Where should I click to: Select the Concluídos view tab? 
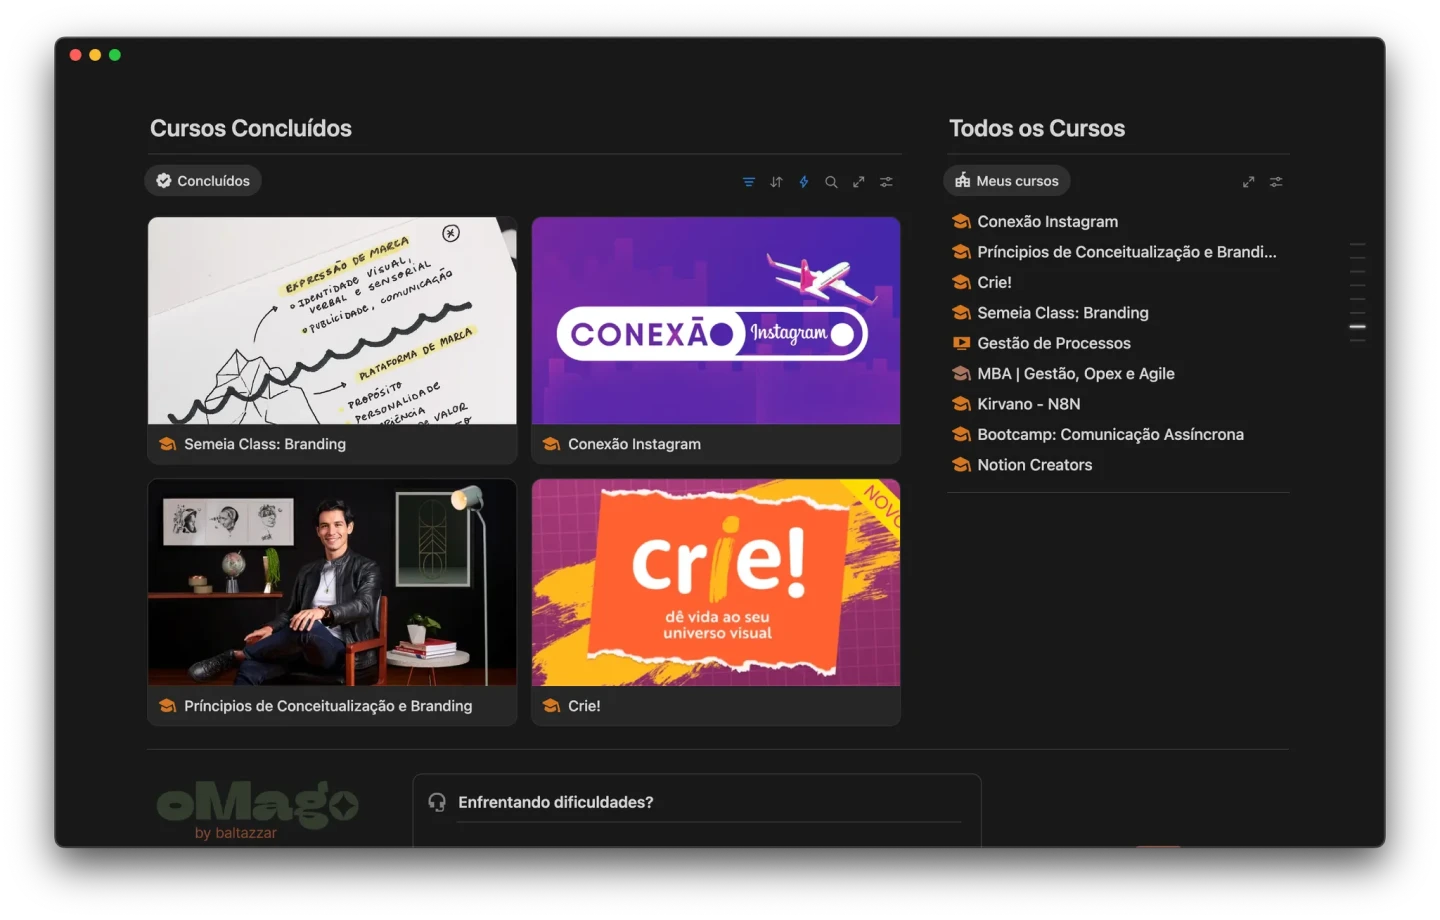[203, 181]
